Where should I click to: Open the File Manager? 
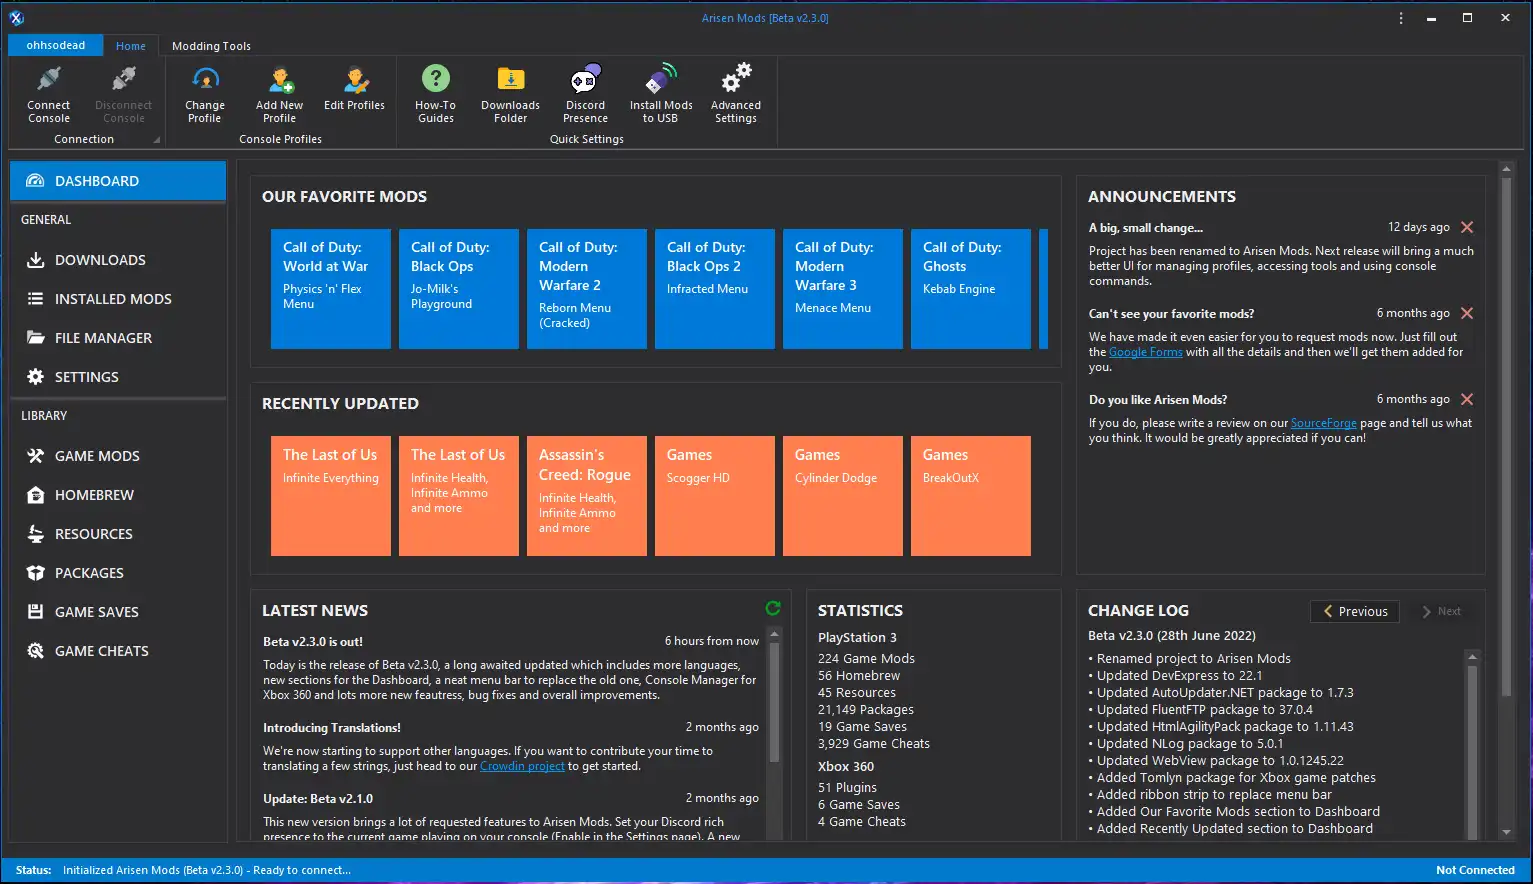coord(118,338)
